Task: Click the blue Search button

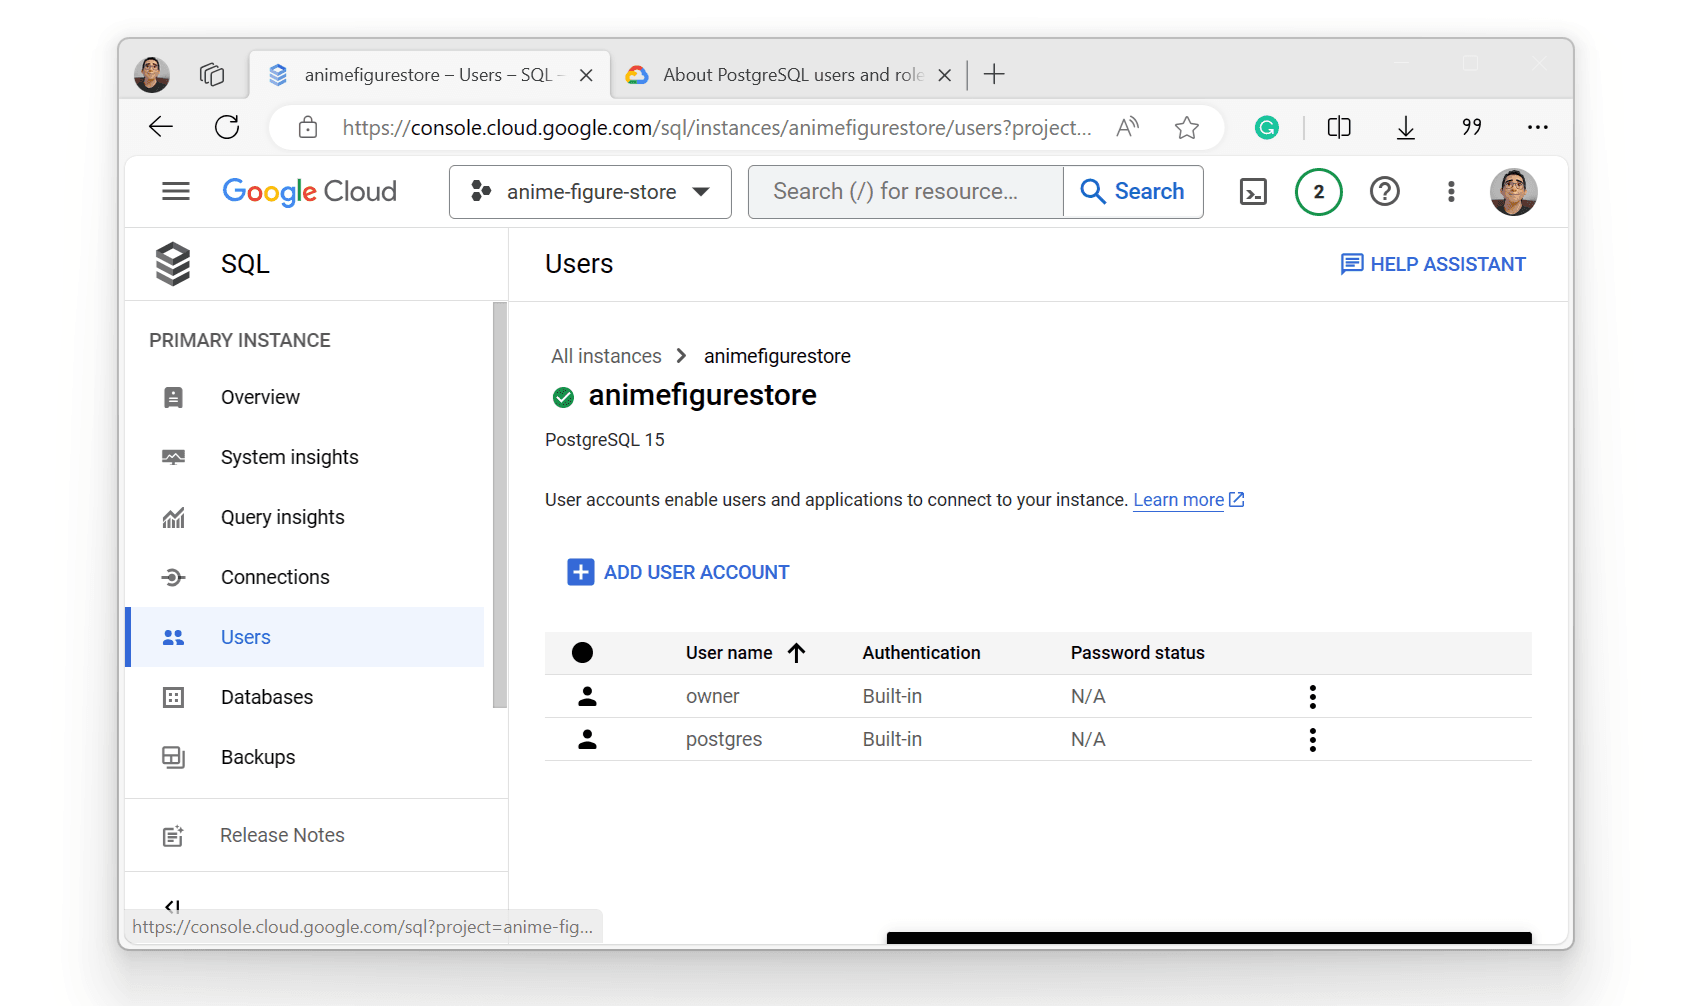Action: (x=1133, y=192)
